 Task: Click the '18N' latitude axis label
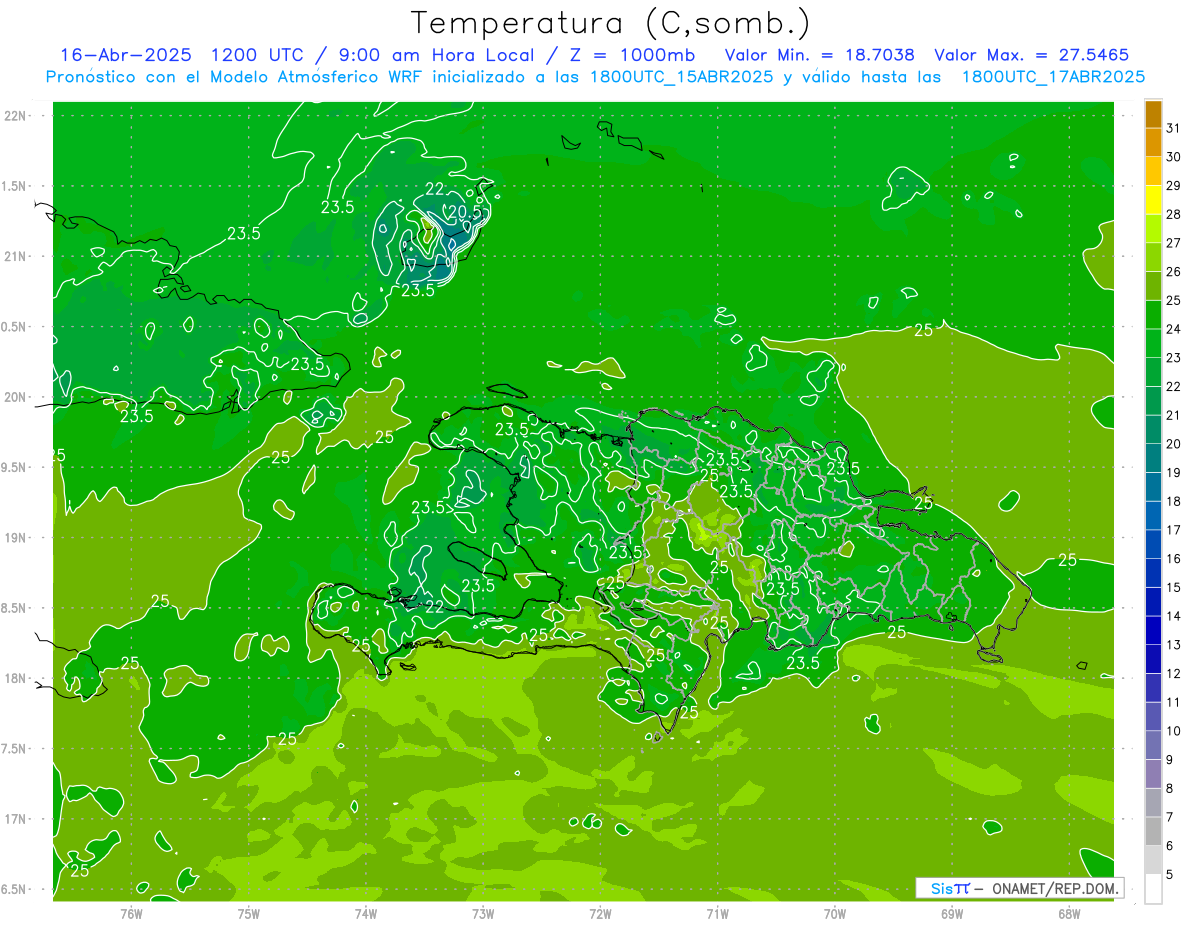16,678
